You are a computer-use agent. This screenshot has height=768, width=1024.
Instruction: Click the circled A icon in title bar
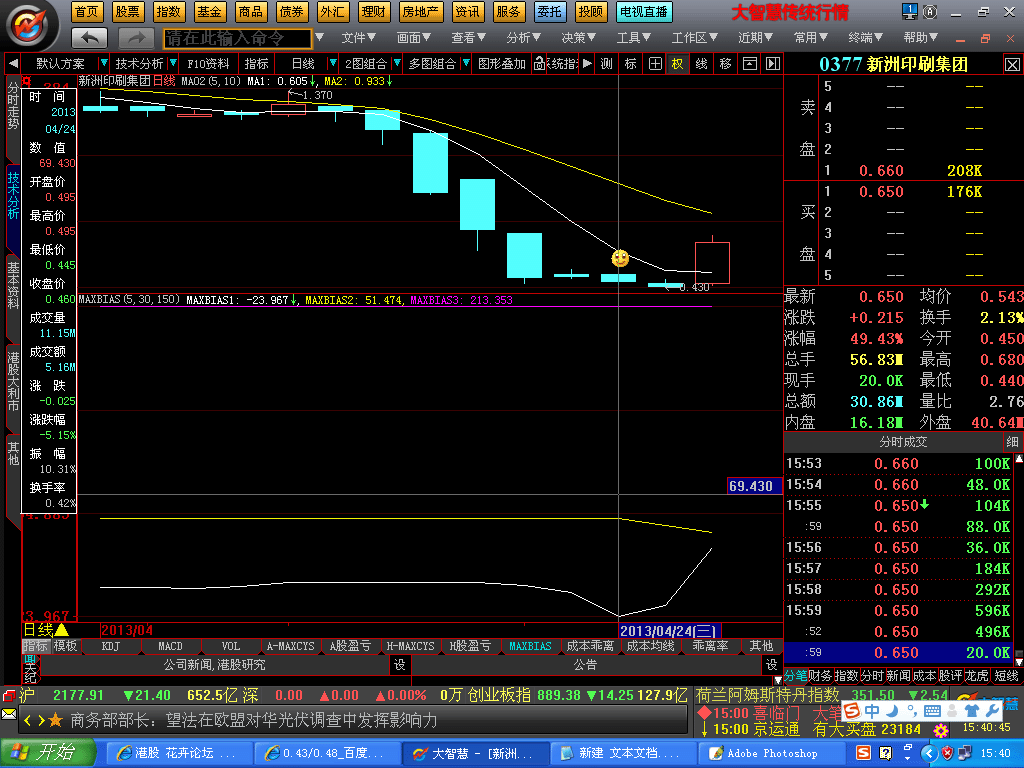point(930,11)
